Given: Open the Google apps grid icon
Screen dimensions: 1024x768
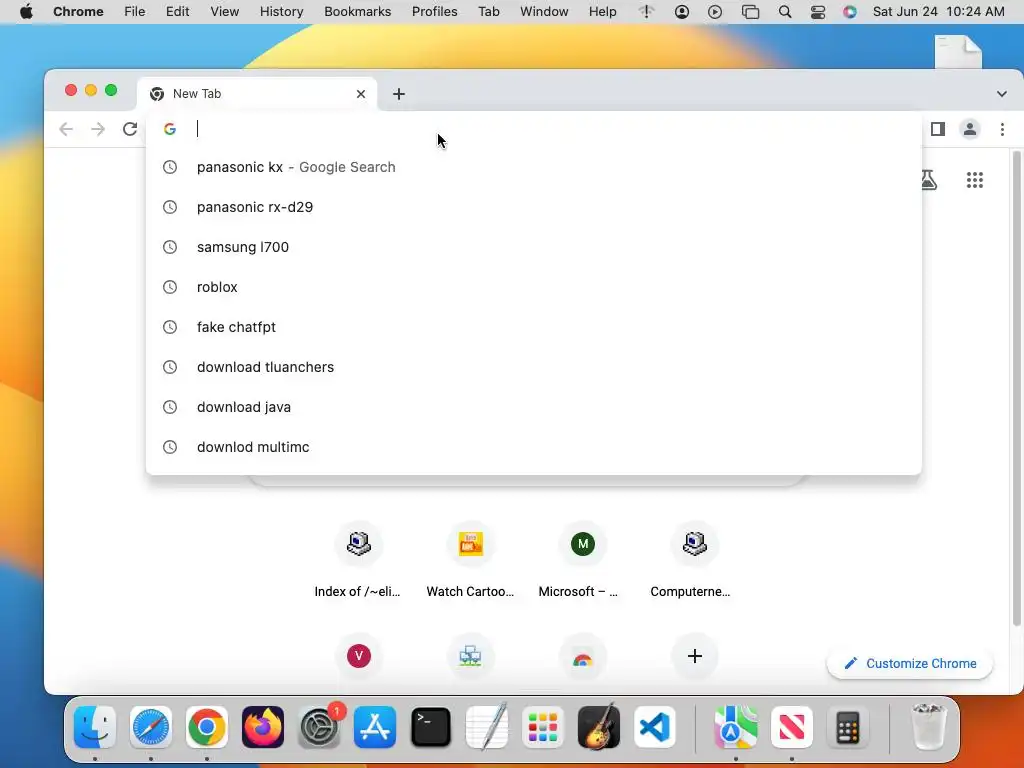Looking at the screenshot, I should [x=974, y=180].
